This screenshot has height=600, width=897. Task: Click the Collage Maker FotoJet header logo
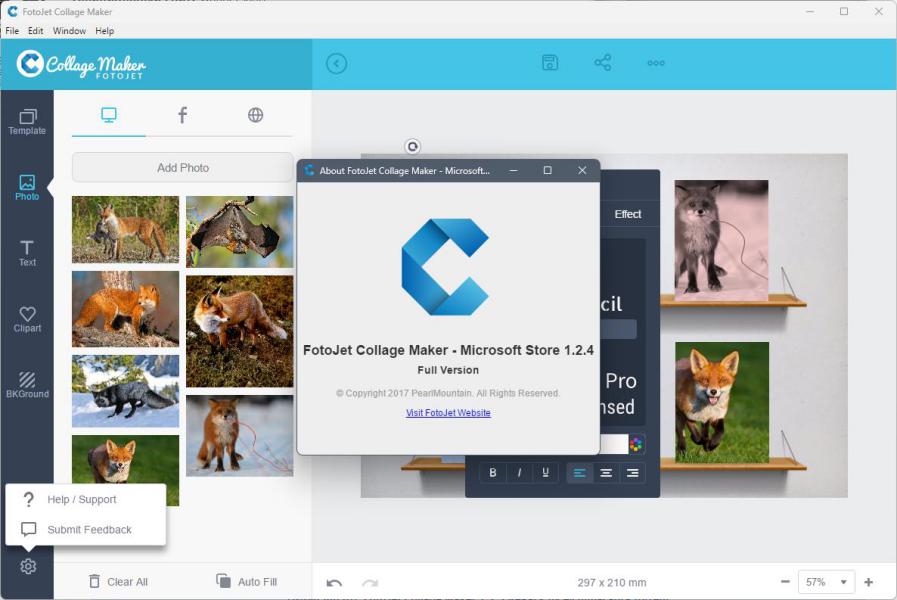click(81, 65)
